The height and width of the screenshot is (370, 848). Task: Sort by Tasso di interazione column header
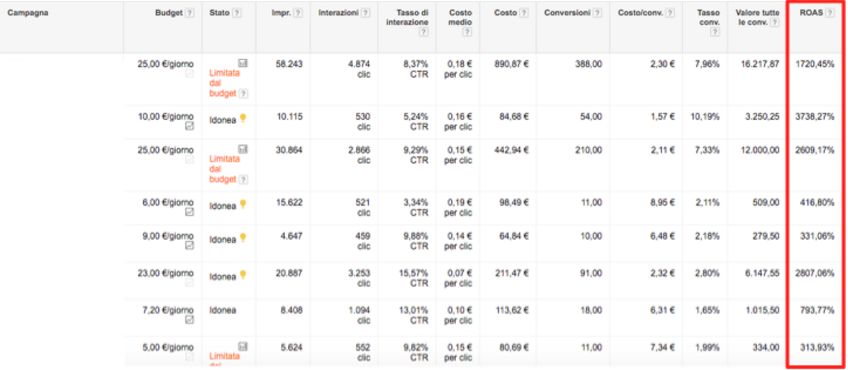point(408,17)
